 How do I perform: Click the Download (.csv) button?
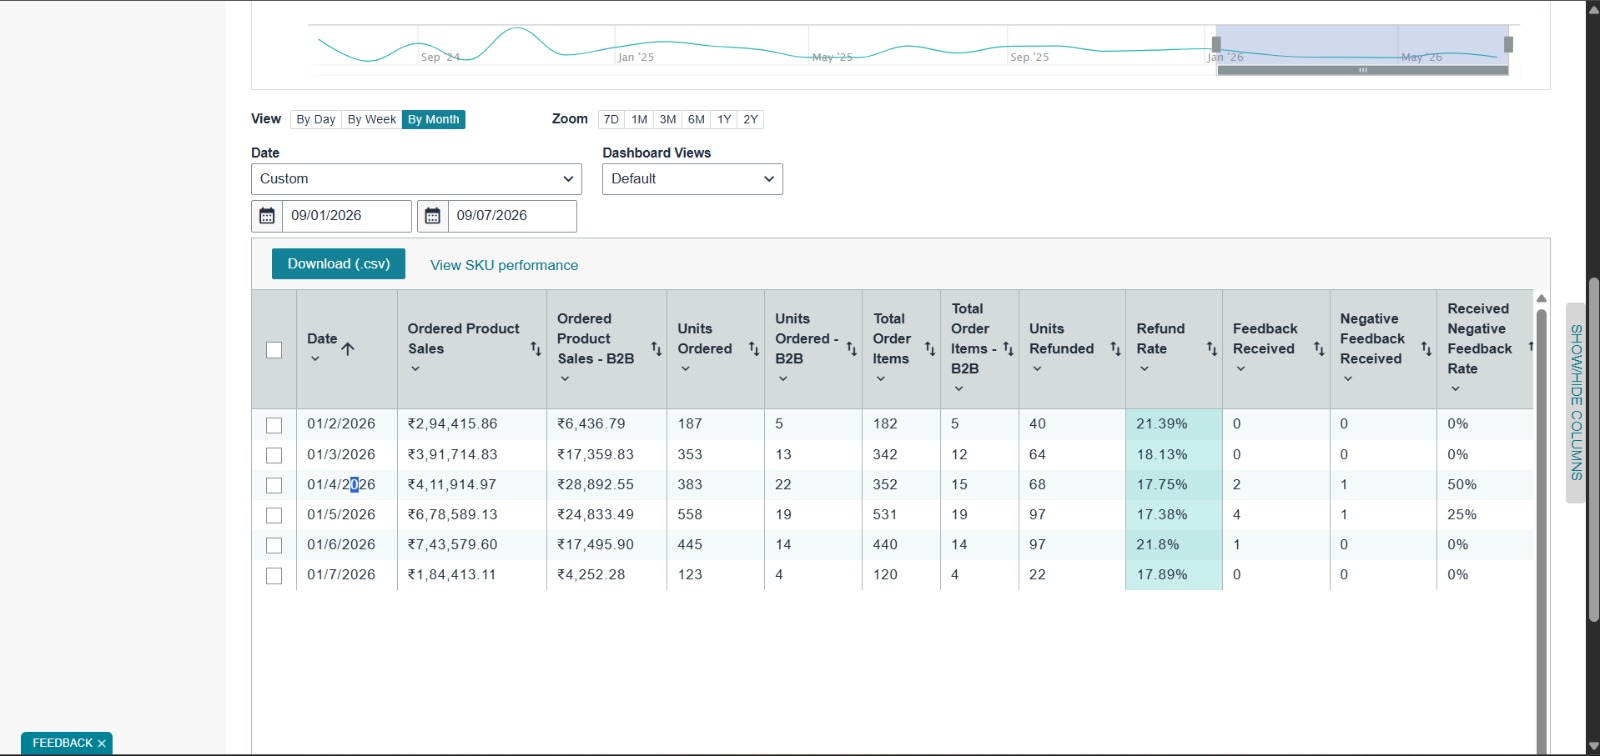coord(339,264)
